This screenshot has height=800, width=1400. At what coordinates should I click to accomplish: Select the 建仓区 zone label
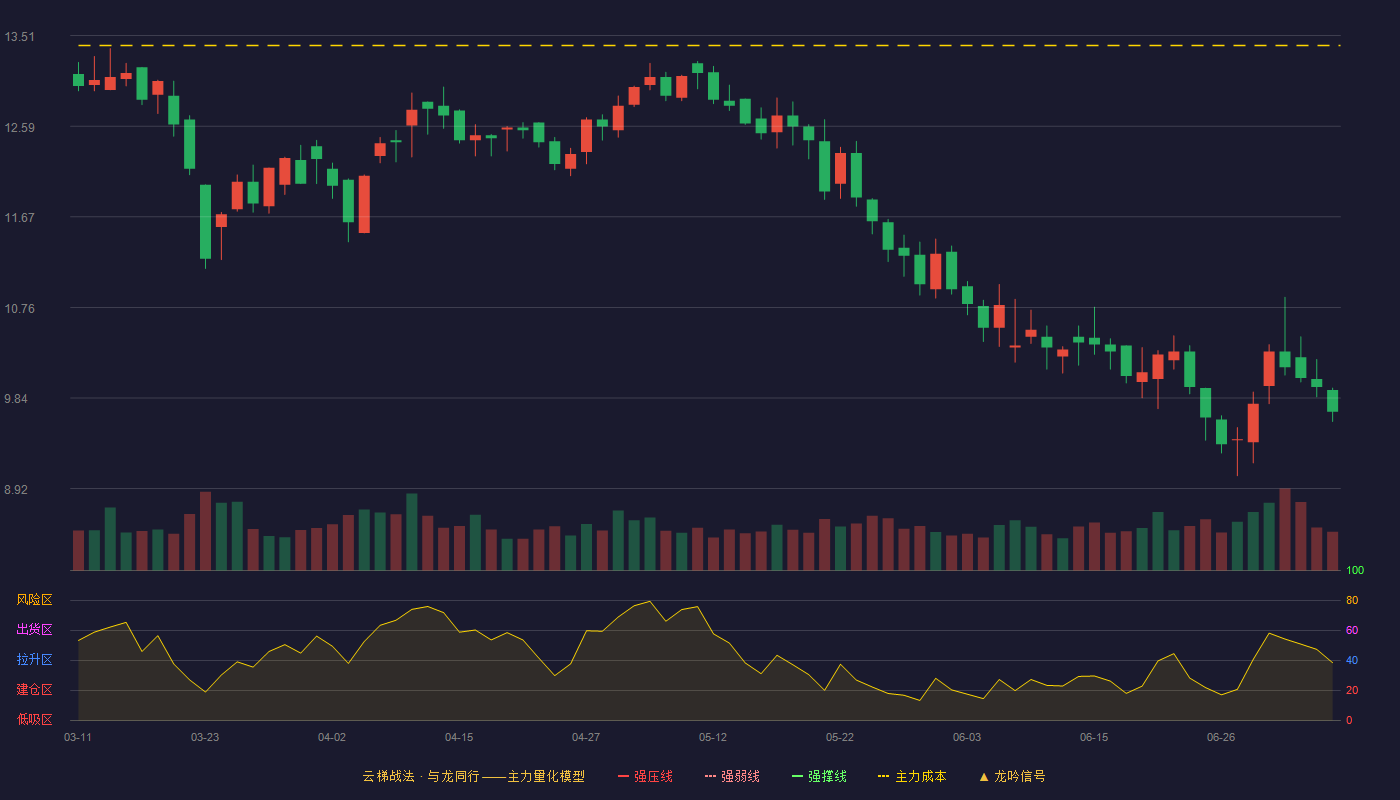34,690
